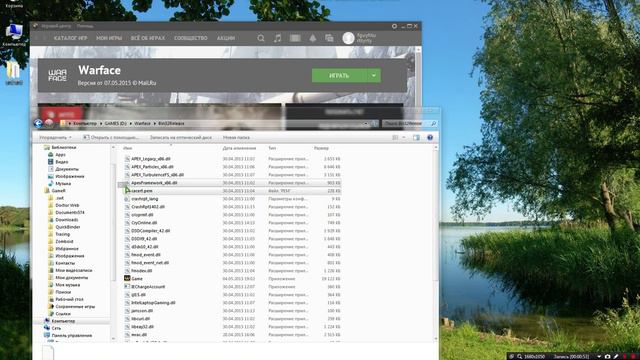
Task: Open ВСЁ ОБ ИГРАХ in game center
Action: (x=148, y=38)
